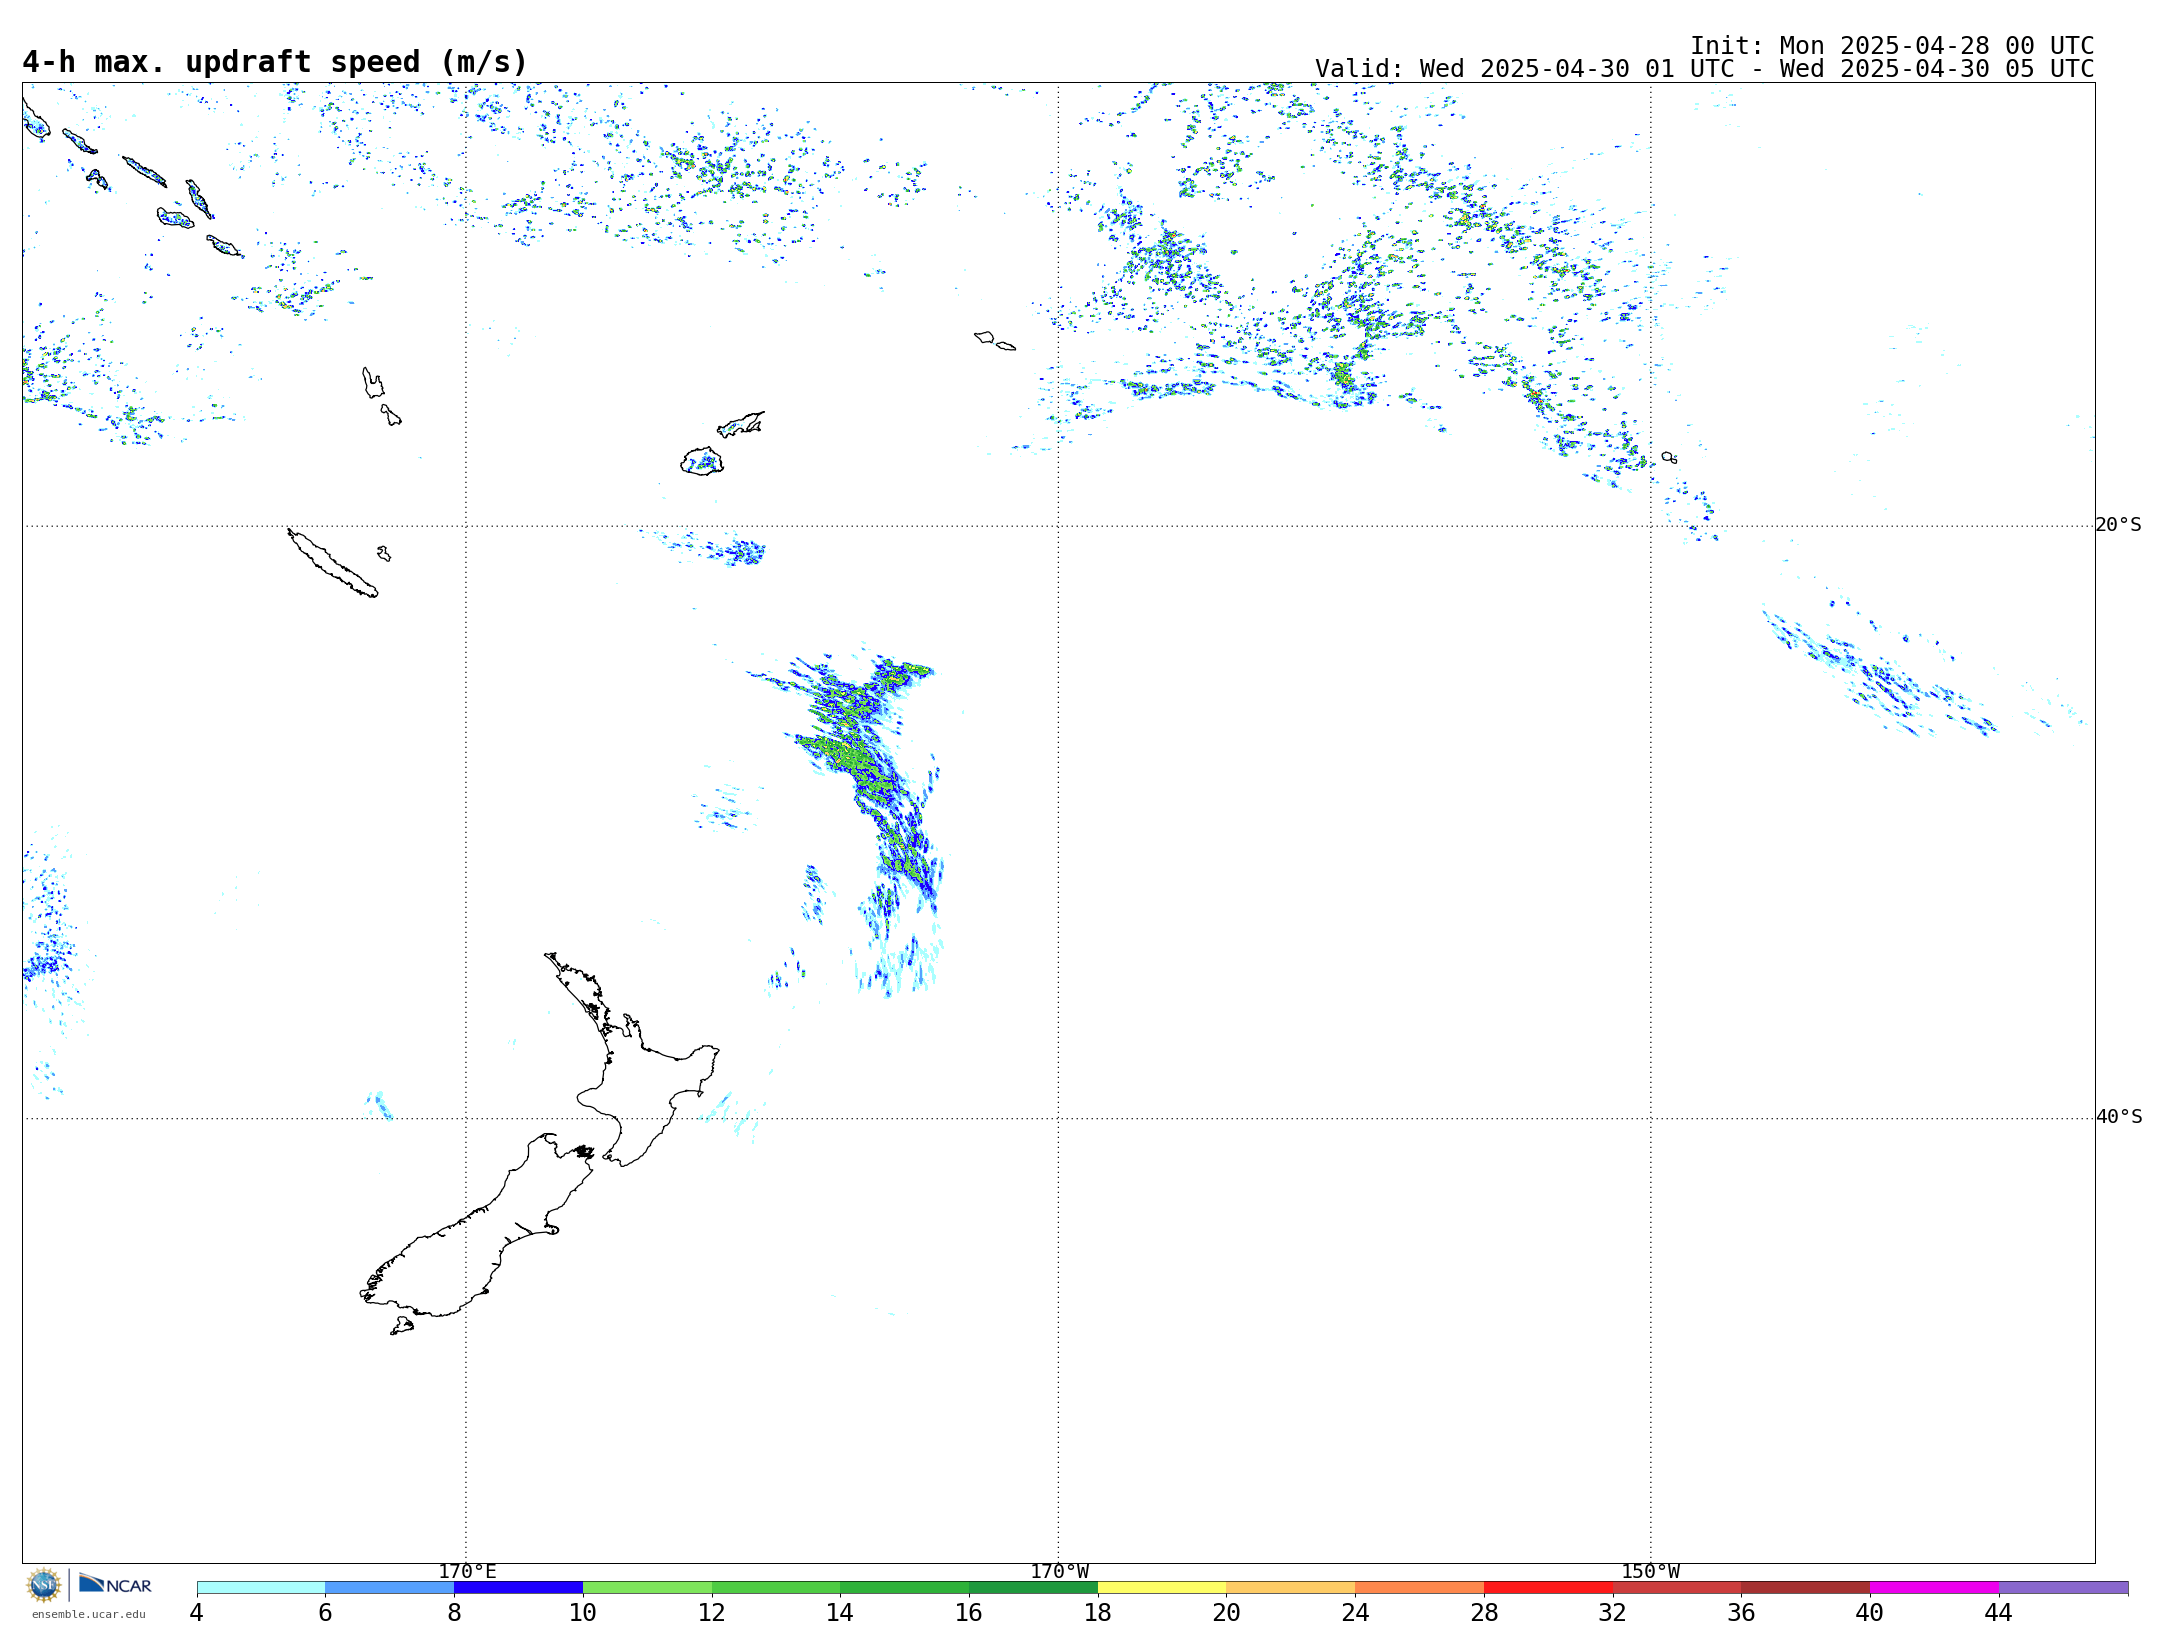
Task: Pick the dark green 16–18 colorbar segment
Action: (1033, 1587)
